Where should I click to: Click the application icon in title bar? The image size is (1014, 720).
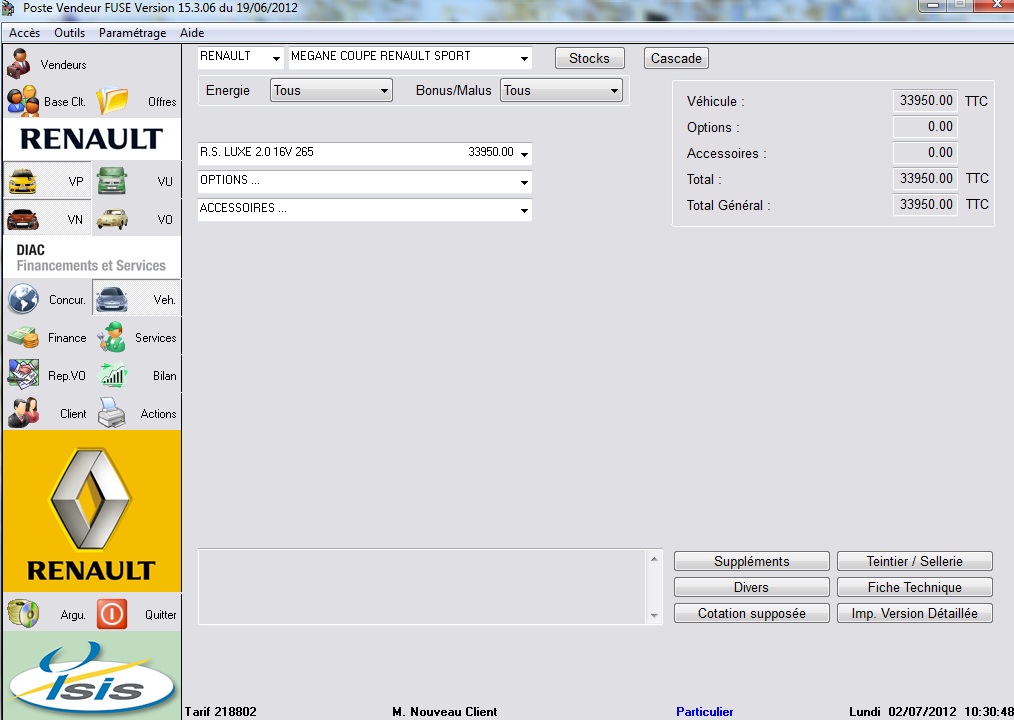click(x=8, y=8)
